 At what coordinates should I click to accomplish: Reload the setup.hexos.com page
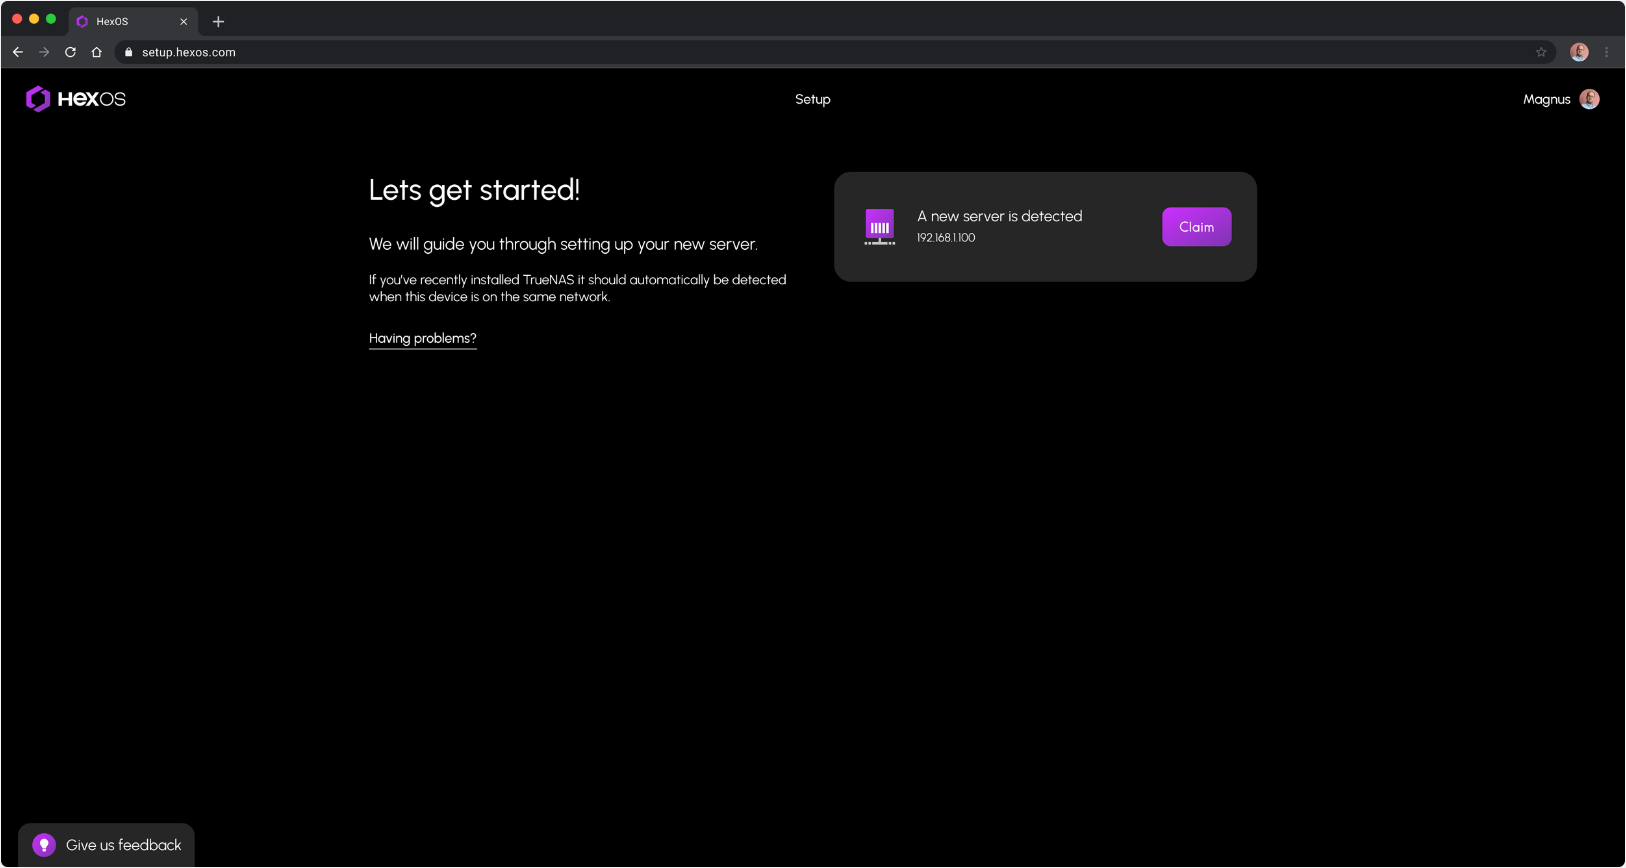click(x=70, y=52)
